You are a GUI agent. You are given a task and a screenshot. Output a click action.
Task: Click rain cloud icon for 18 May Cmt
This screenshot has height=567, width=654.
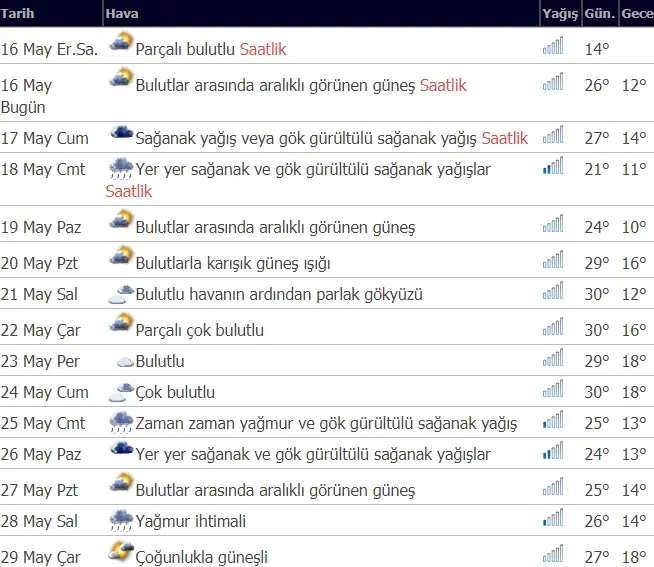[121, 168]
